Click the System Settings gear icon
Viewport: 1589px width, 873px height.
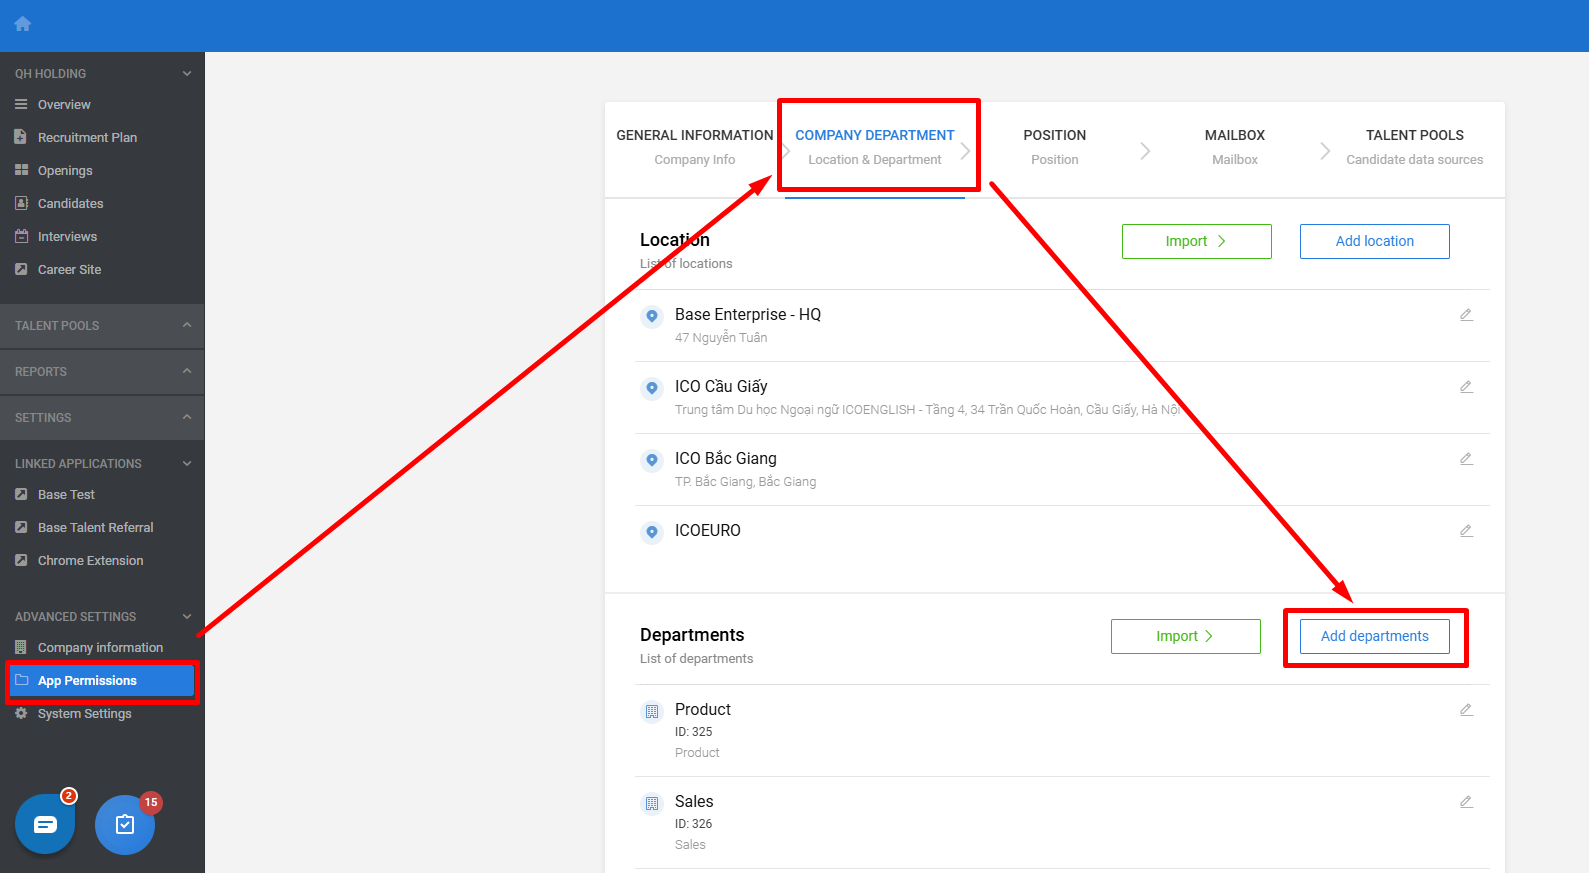tap(21, 713)
